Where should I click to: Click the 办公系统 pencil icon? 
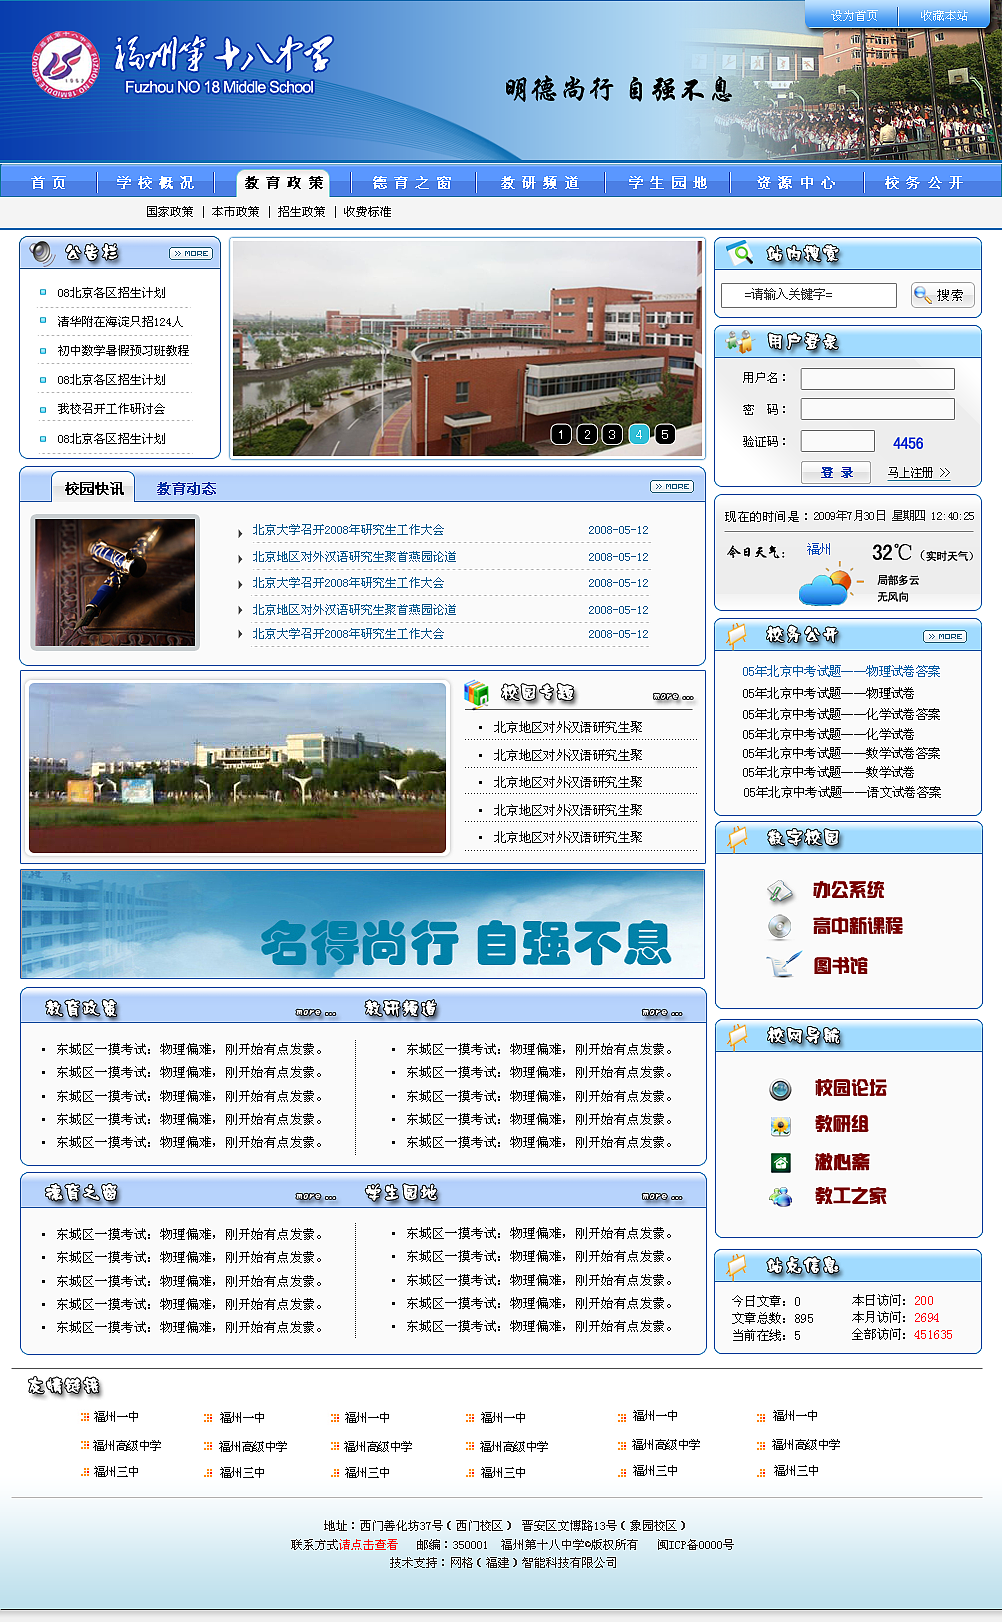pos(780,890)
